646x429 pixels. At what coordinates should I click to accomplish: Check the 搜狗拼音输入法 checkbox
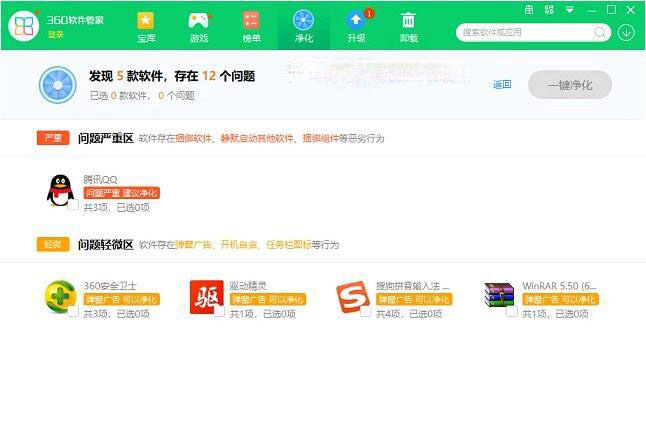(x=365, y=311)
